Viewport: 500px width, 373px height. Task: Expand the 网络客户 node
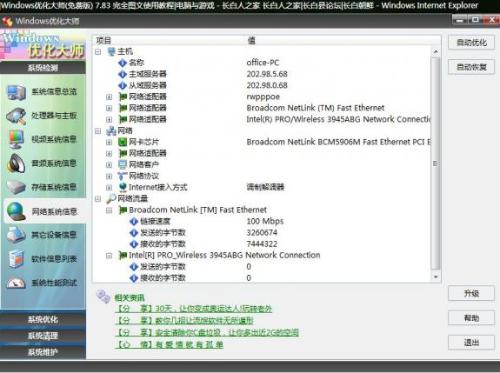point(109,165)
